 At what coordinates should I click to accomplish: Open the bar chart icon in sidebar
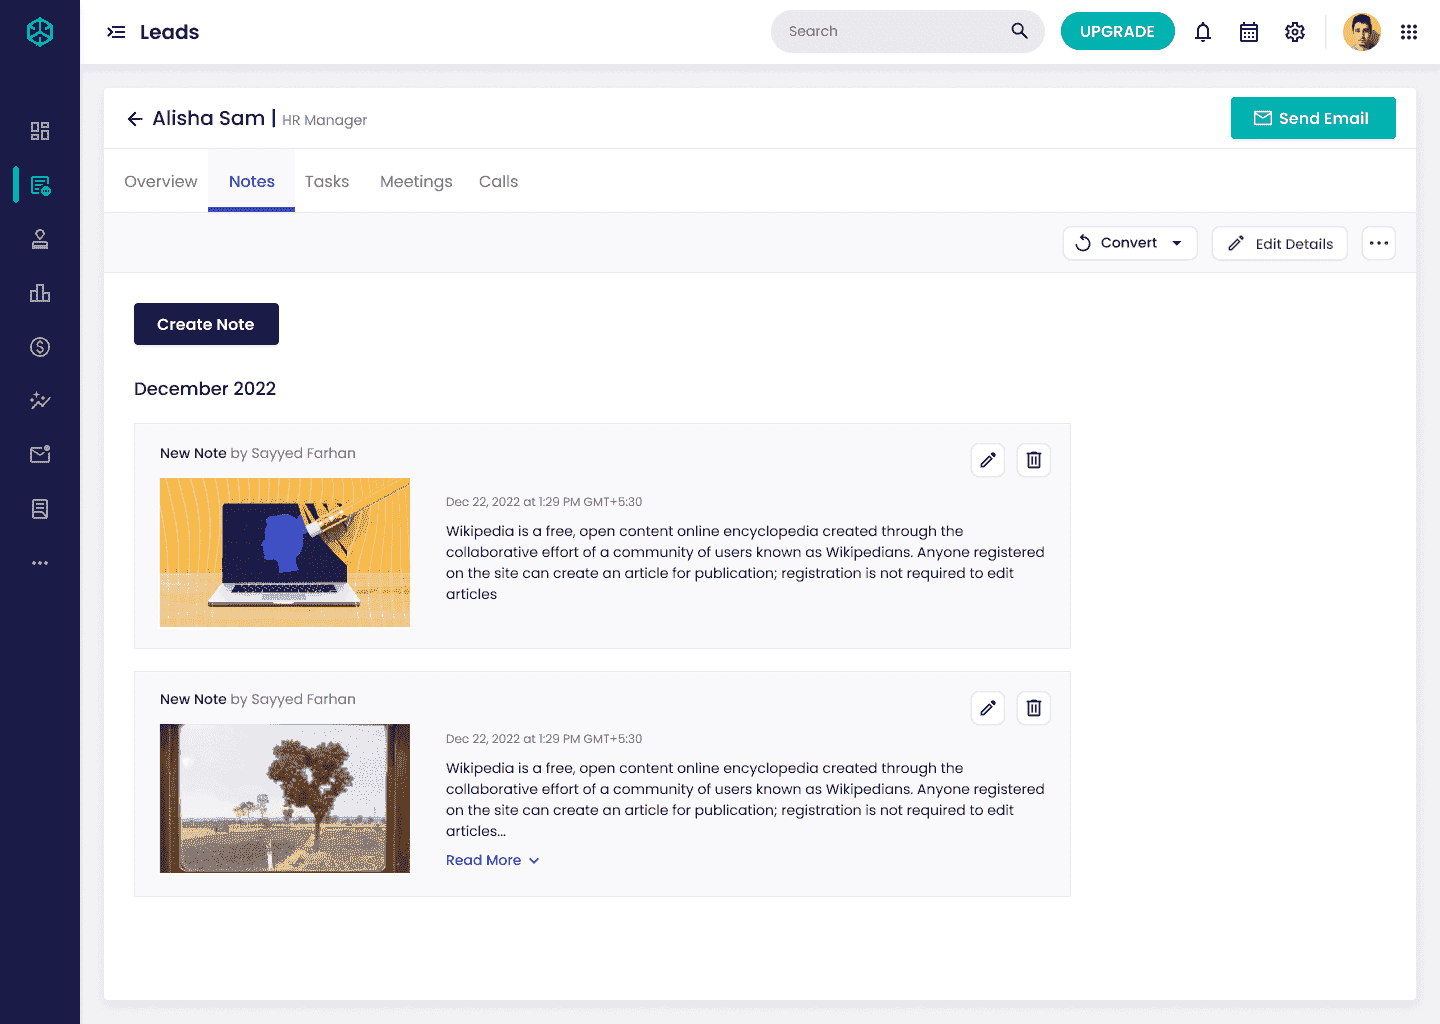[40, 293]
